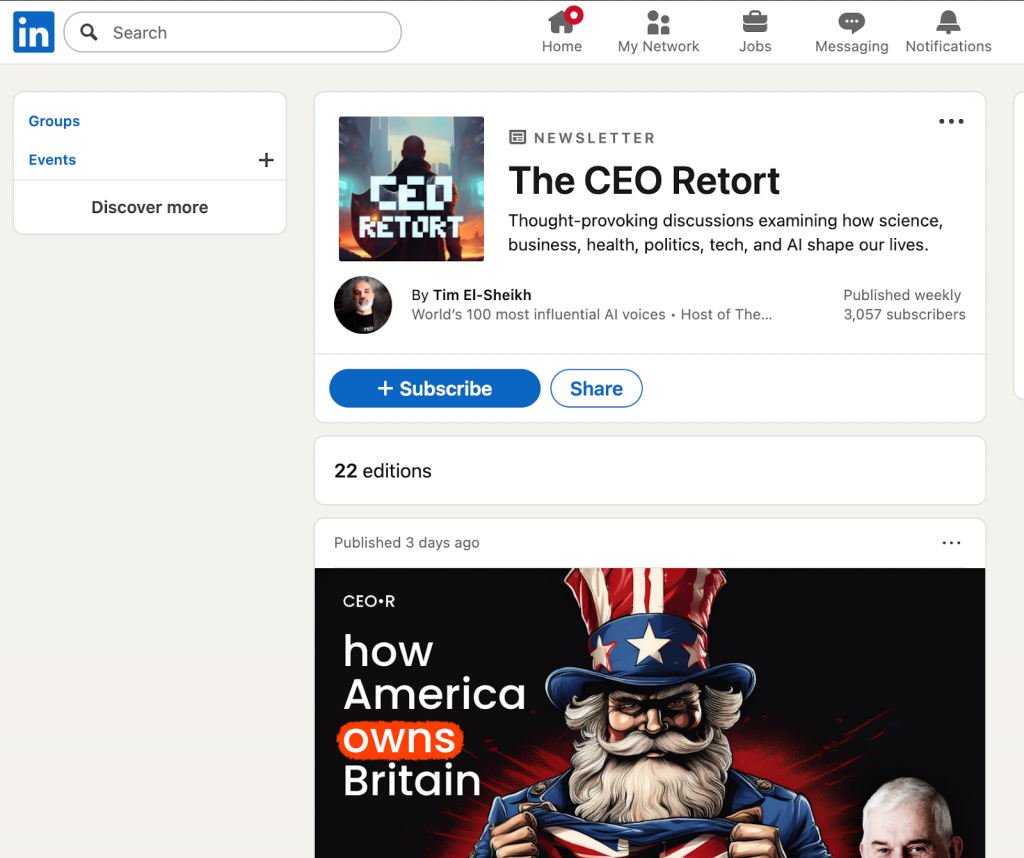Open My Network icon
This screenshot has width=1024, height=858.
658,22
